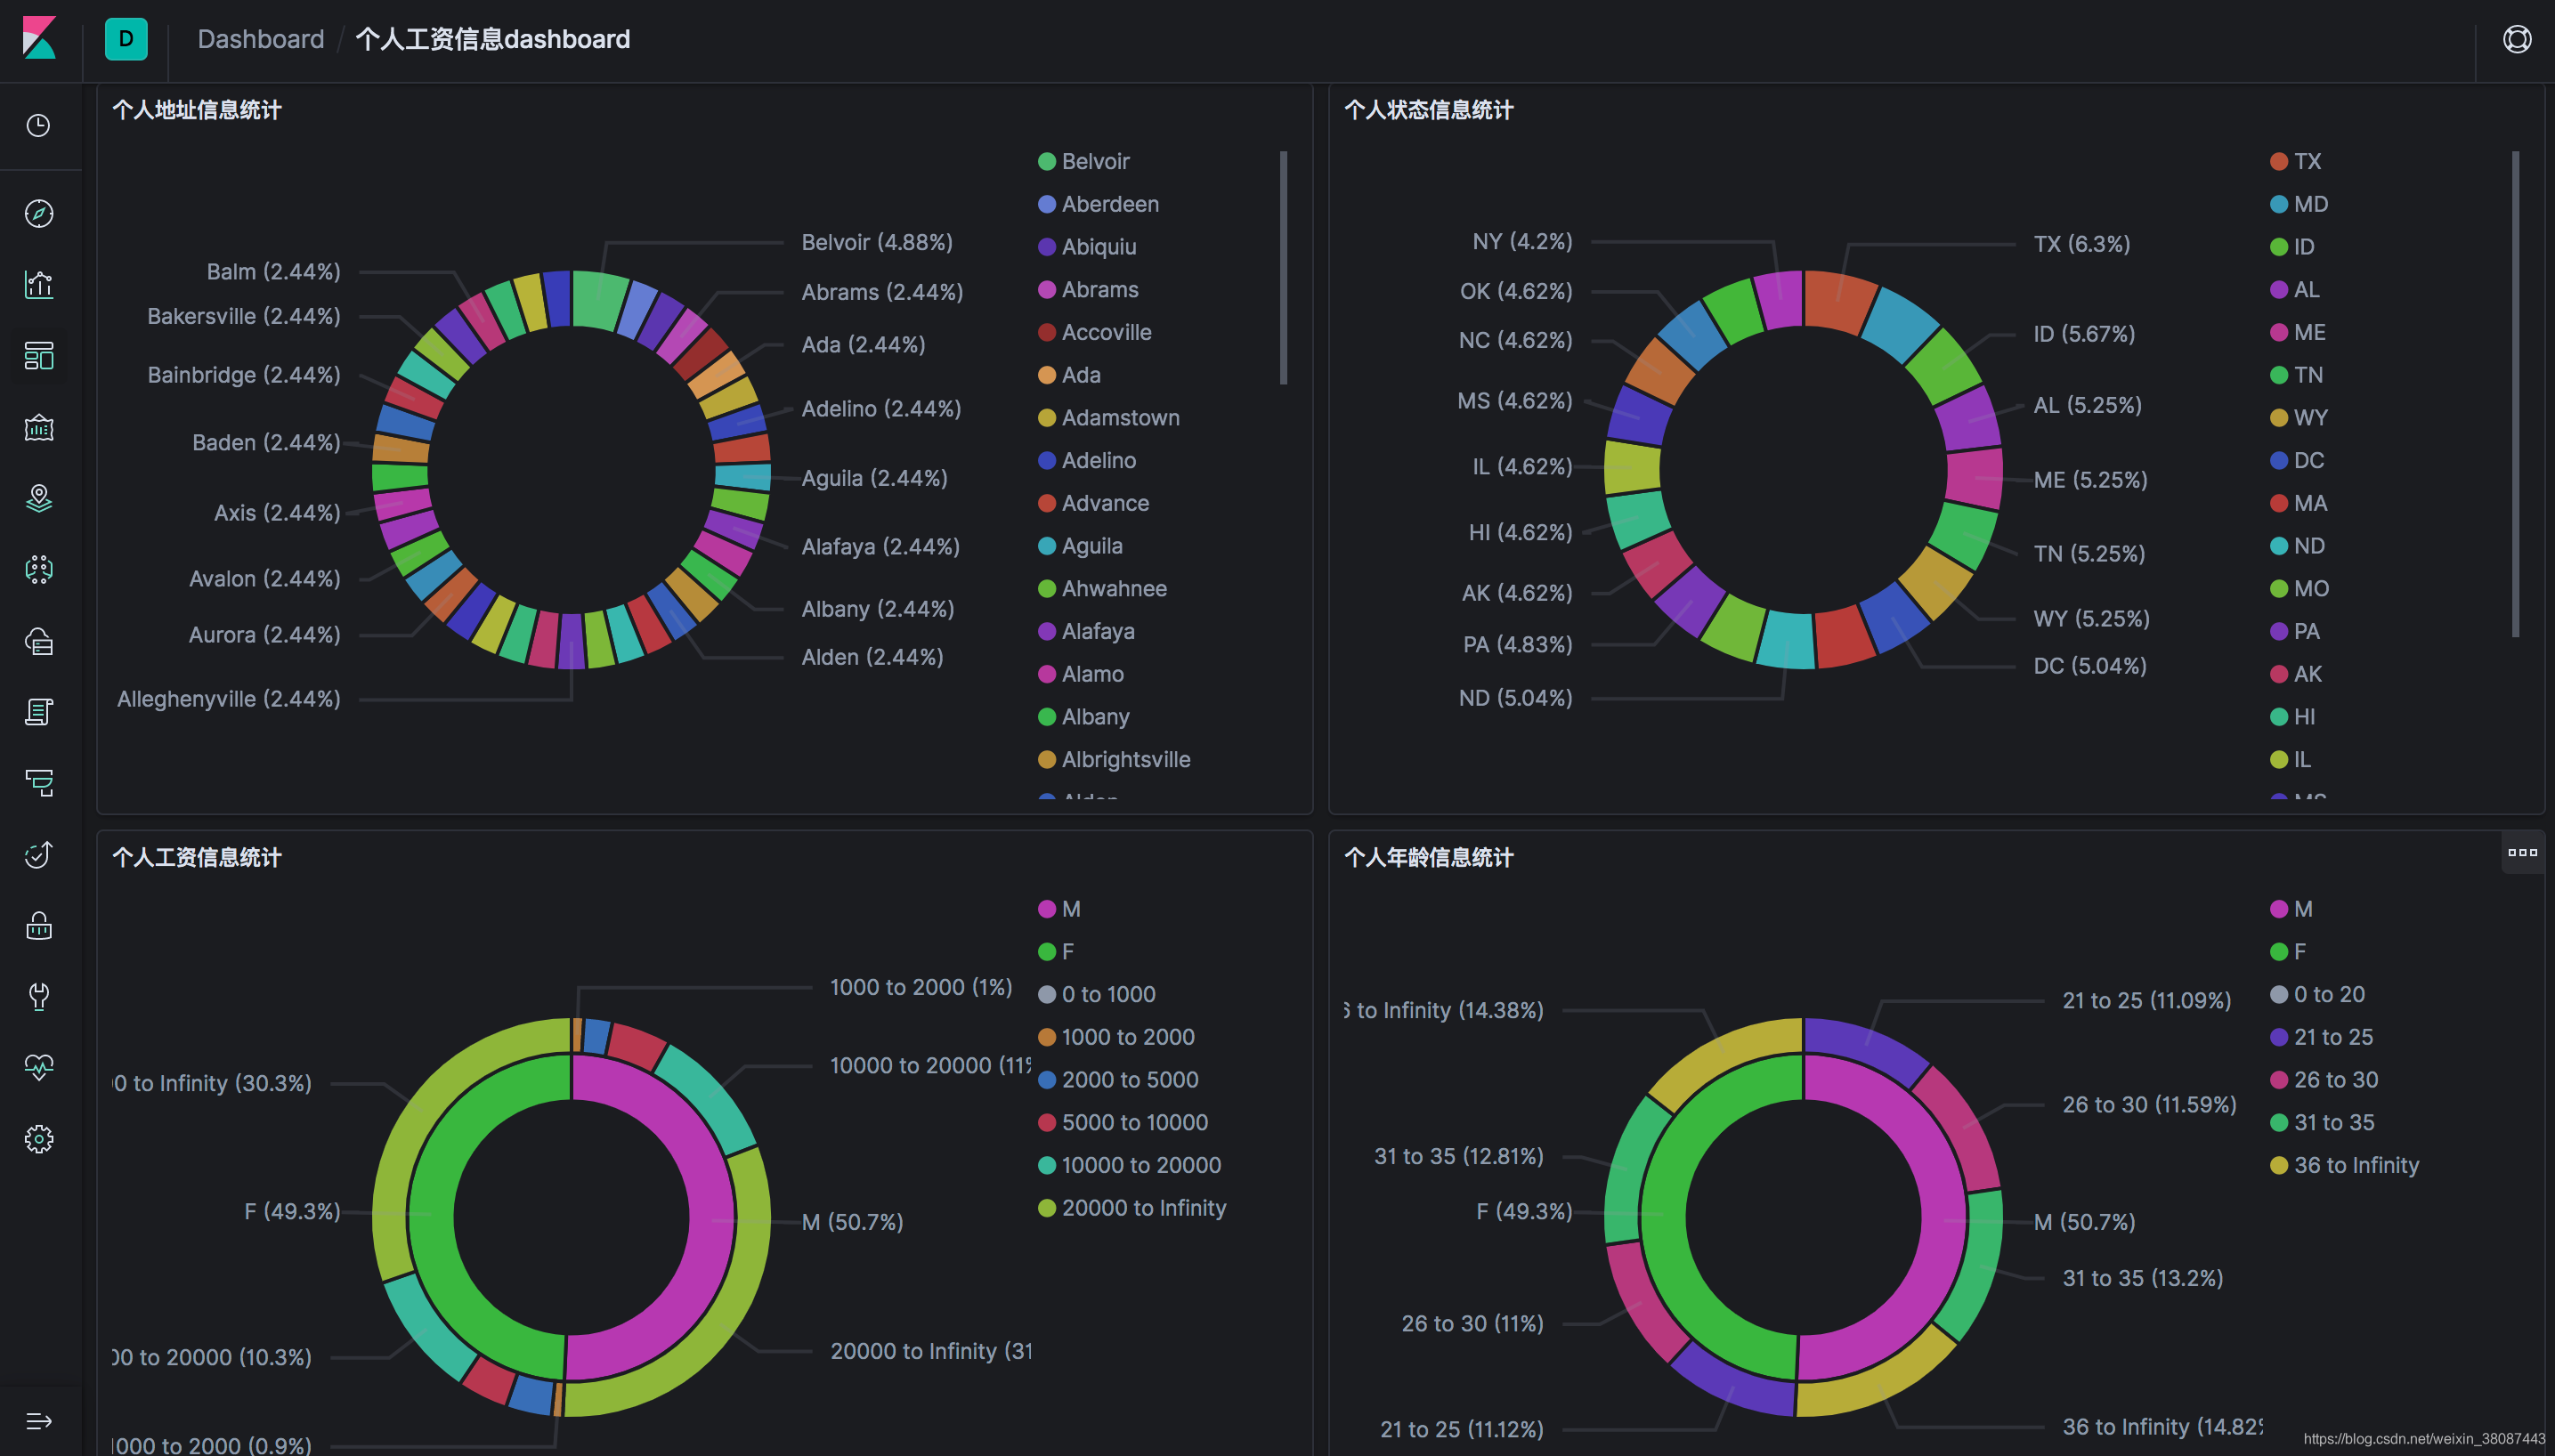The width and height of the screenshot is (2555, 1456).
Task: Open the Visualize sidebar icon
Action: point(39,285)
